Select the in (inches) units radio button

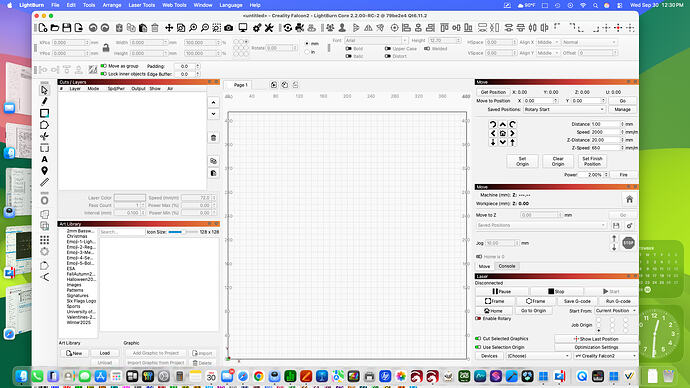(307, 52)
